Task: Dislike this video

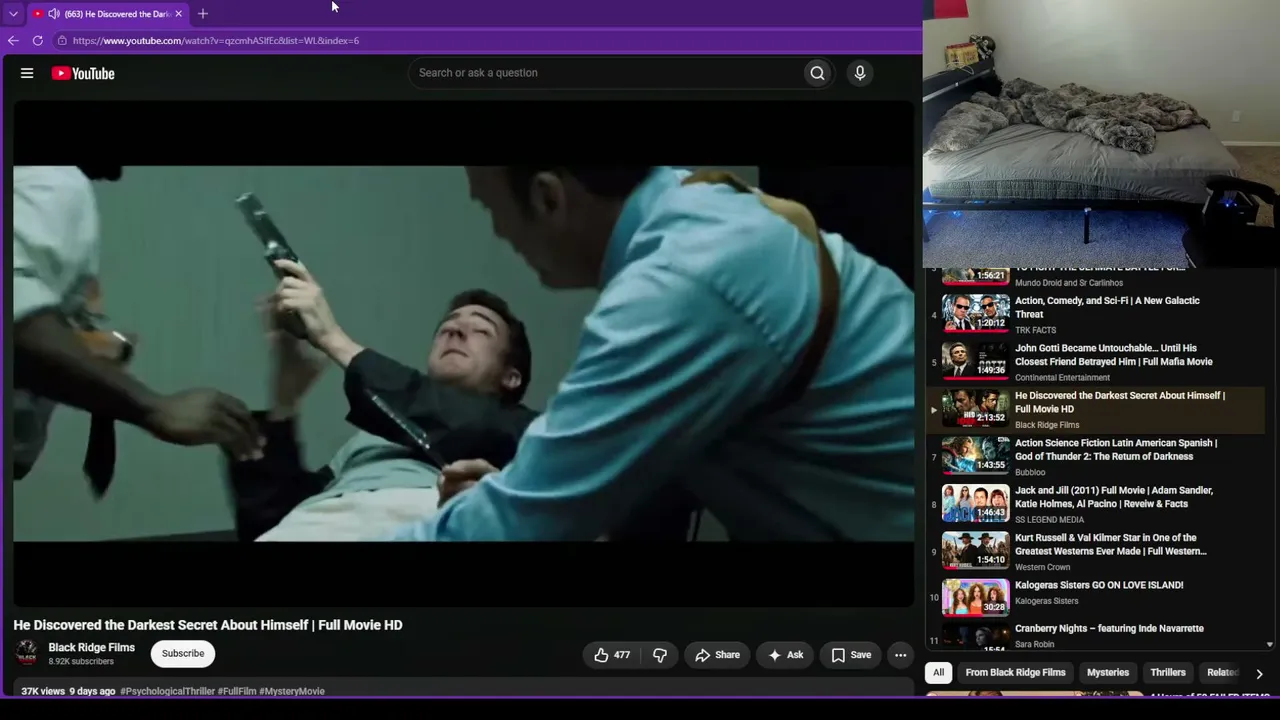Action: 660,655
